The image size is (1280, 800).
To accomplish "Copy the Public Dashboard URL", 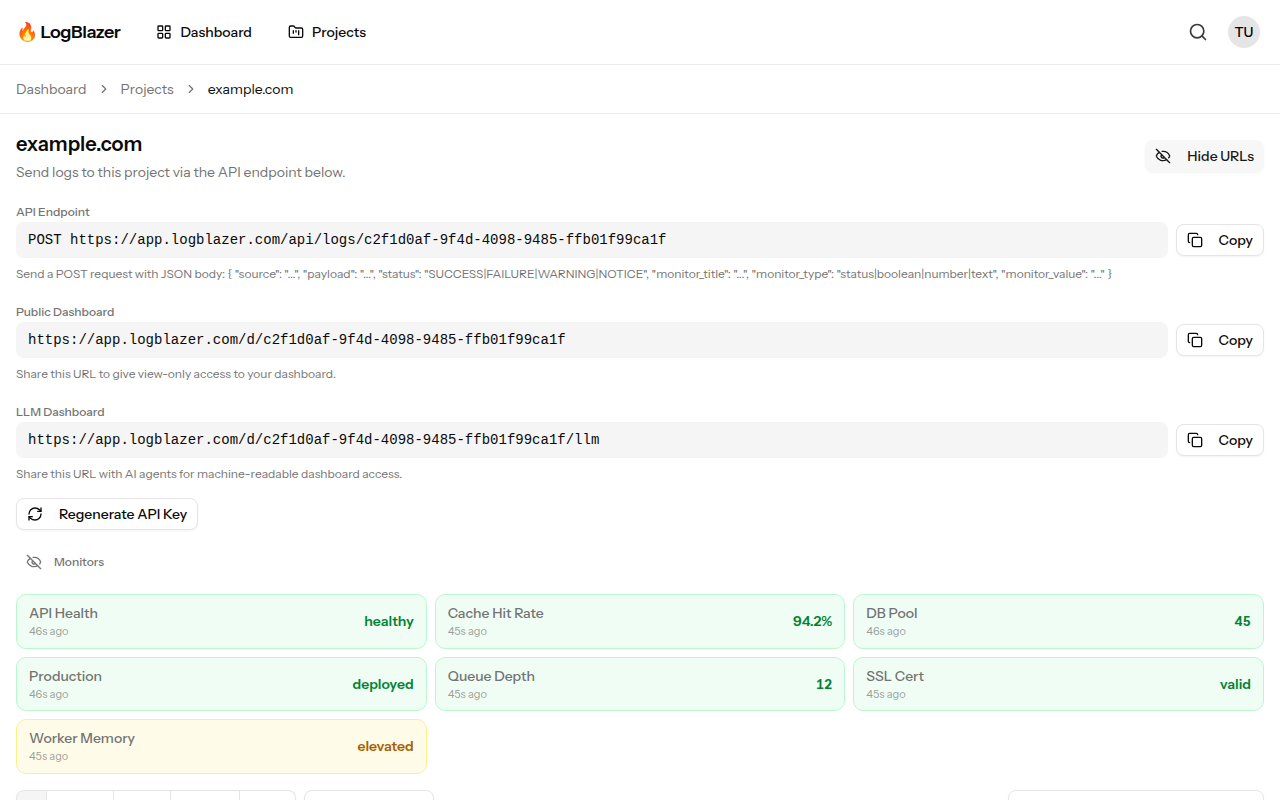I will click(x=1220, y=340).
